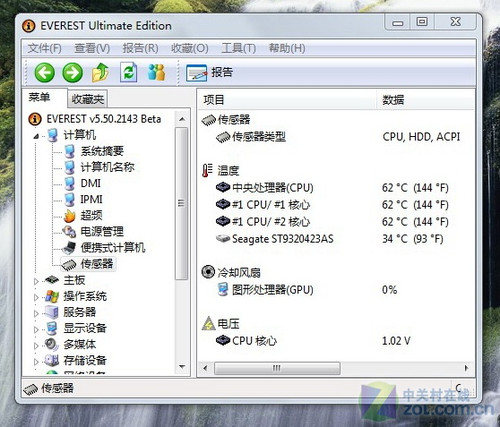The width and height of the screenshot is (500, 427).
Task: Open the users toolbar icon
Action: (156, 72)
